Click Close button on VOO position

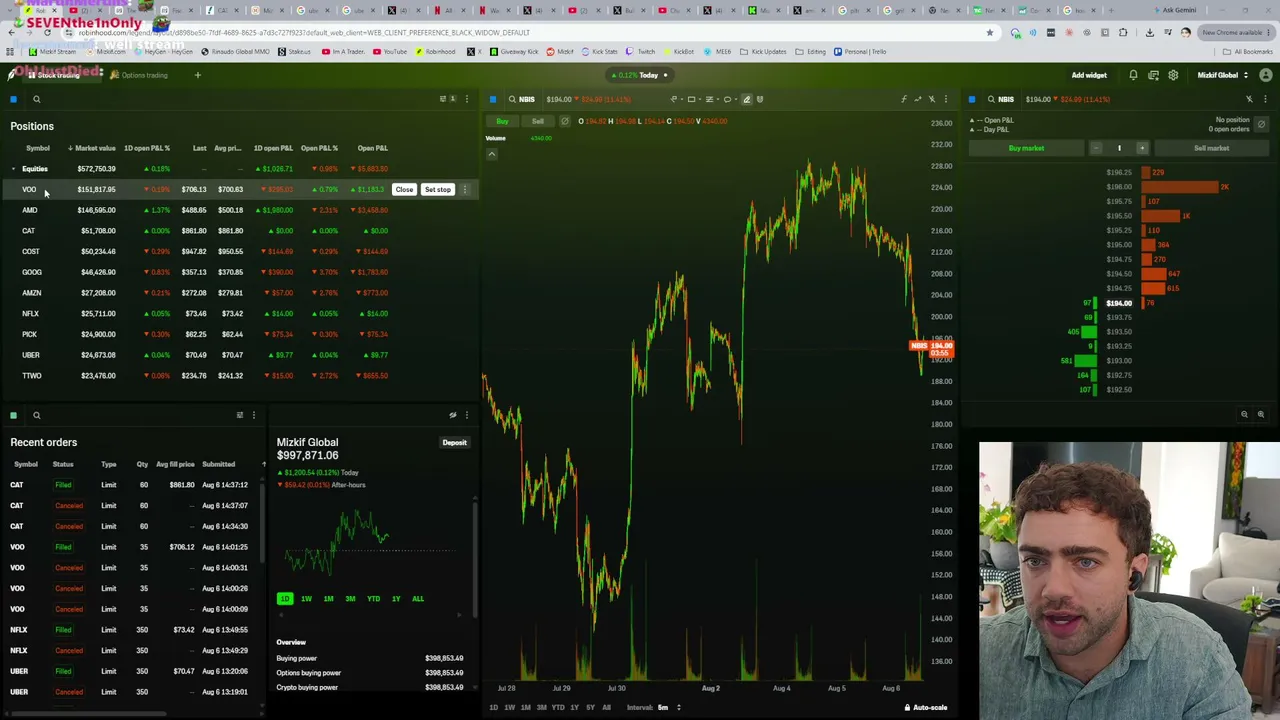pos(404,189)
